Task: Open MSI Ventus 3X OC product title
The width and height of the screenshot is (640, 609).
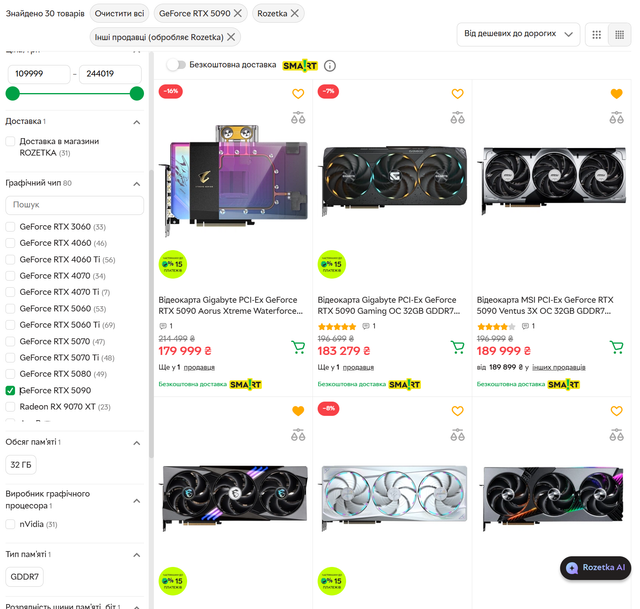Action: pyautogui.click(x=545, y=305)
